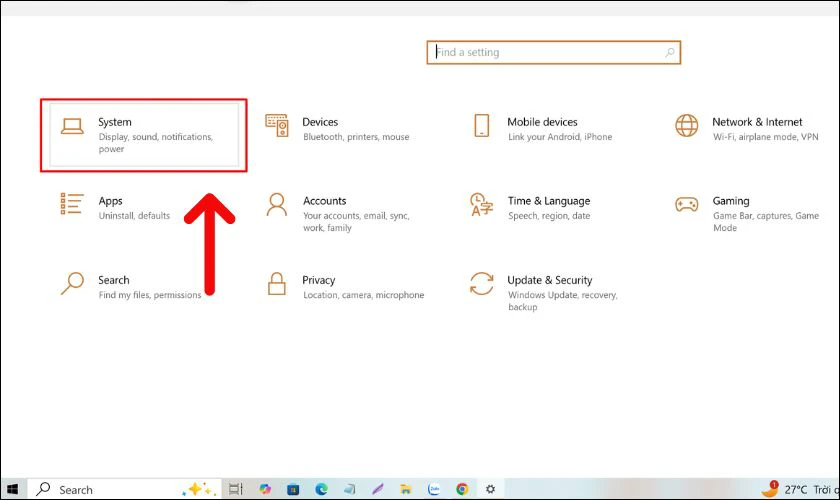Launch Copilot from the taskbar
The height and width of the screenshot is (500, 840).
[265, 489]
